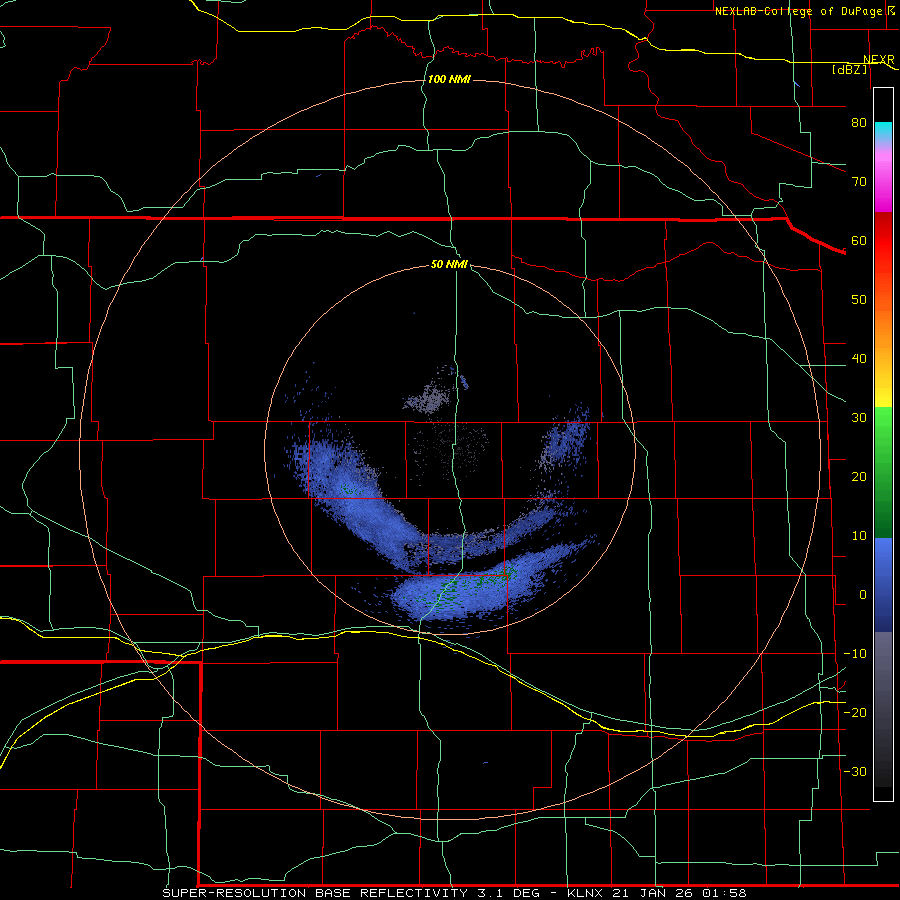
Task: Click the 40 value on the dBZ scale
Action: tap(859, 359)
